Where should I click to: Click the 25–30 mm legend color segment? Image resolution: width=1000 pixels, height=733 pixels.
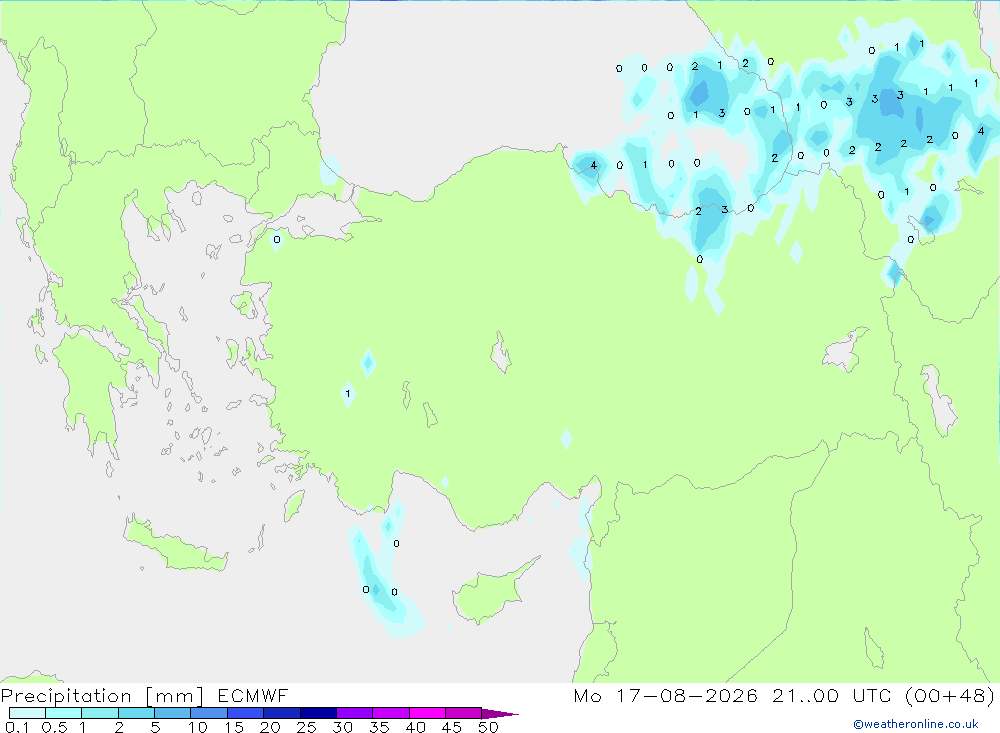tap(318, 713)
